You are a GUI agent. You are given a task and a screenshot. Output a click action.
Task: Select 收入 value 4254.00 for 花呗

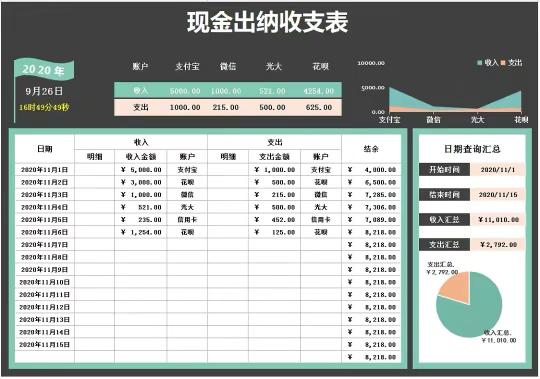click(x=319, y=91)
